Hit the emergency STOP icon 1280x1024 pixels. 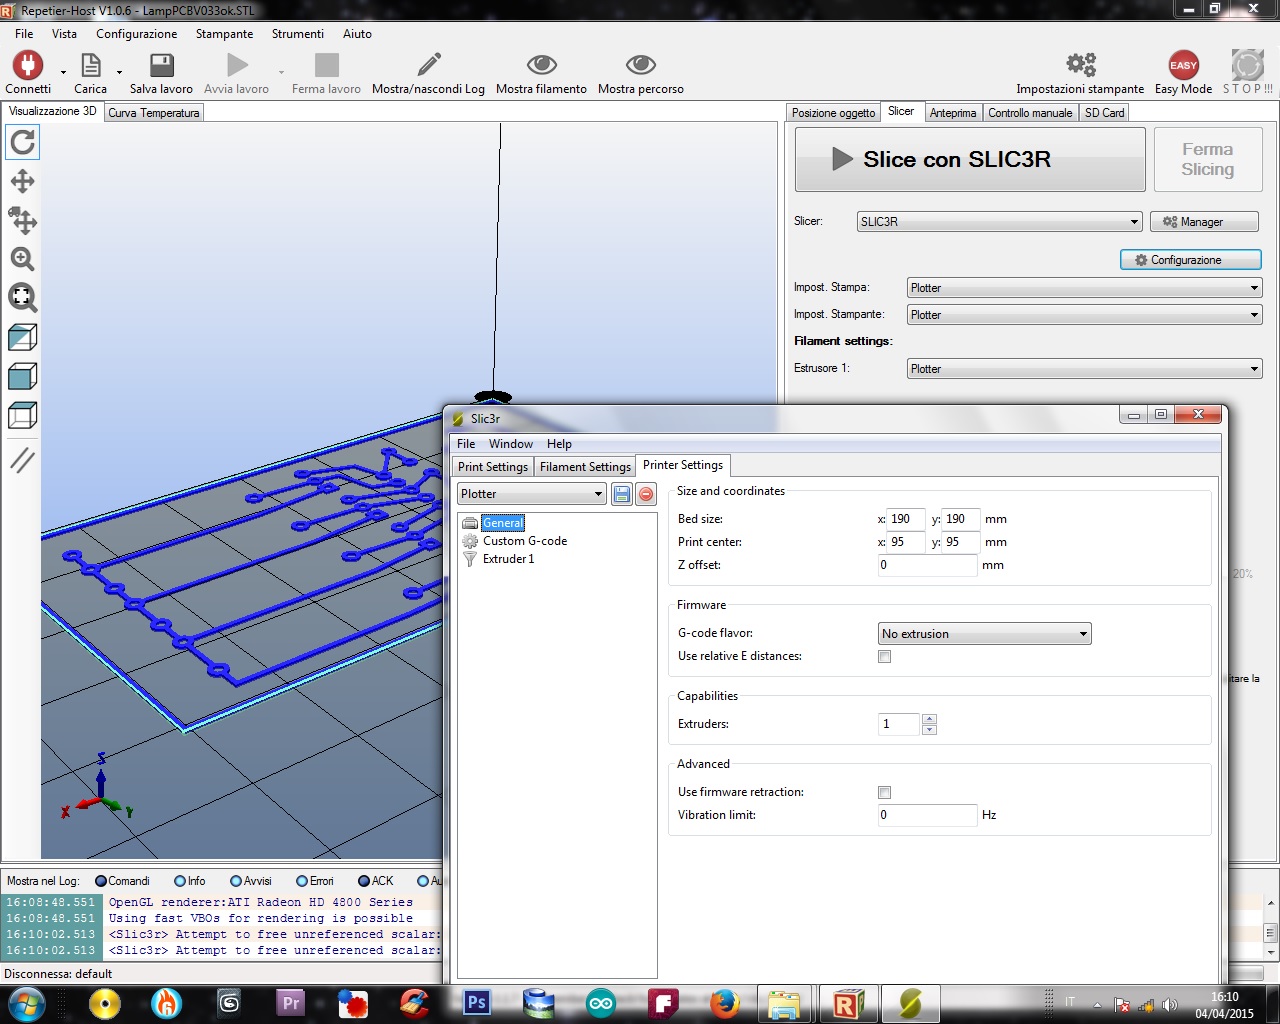[1248, 66]
